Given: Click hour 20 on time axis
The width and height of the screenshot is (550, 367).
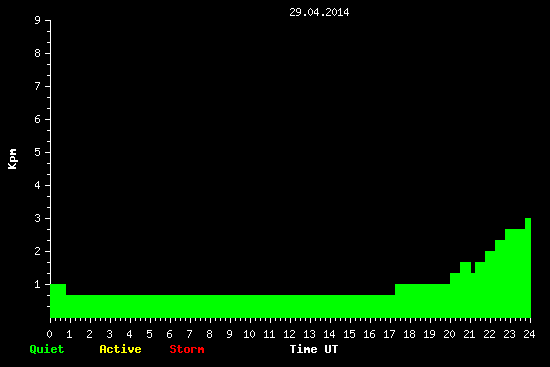Looking at the screenshot, I should [449, 334].
